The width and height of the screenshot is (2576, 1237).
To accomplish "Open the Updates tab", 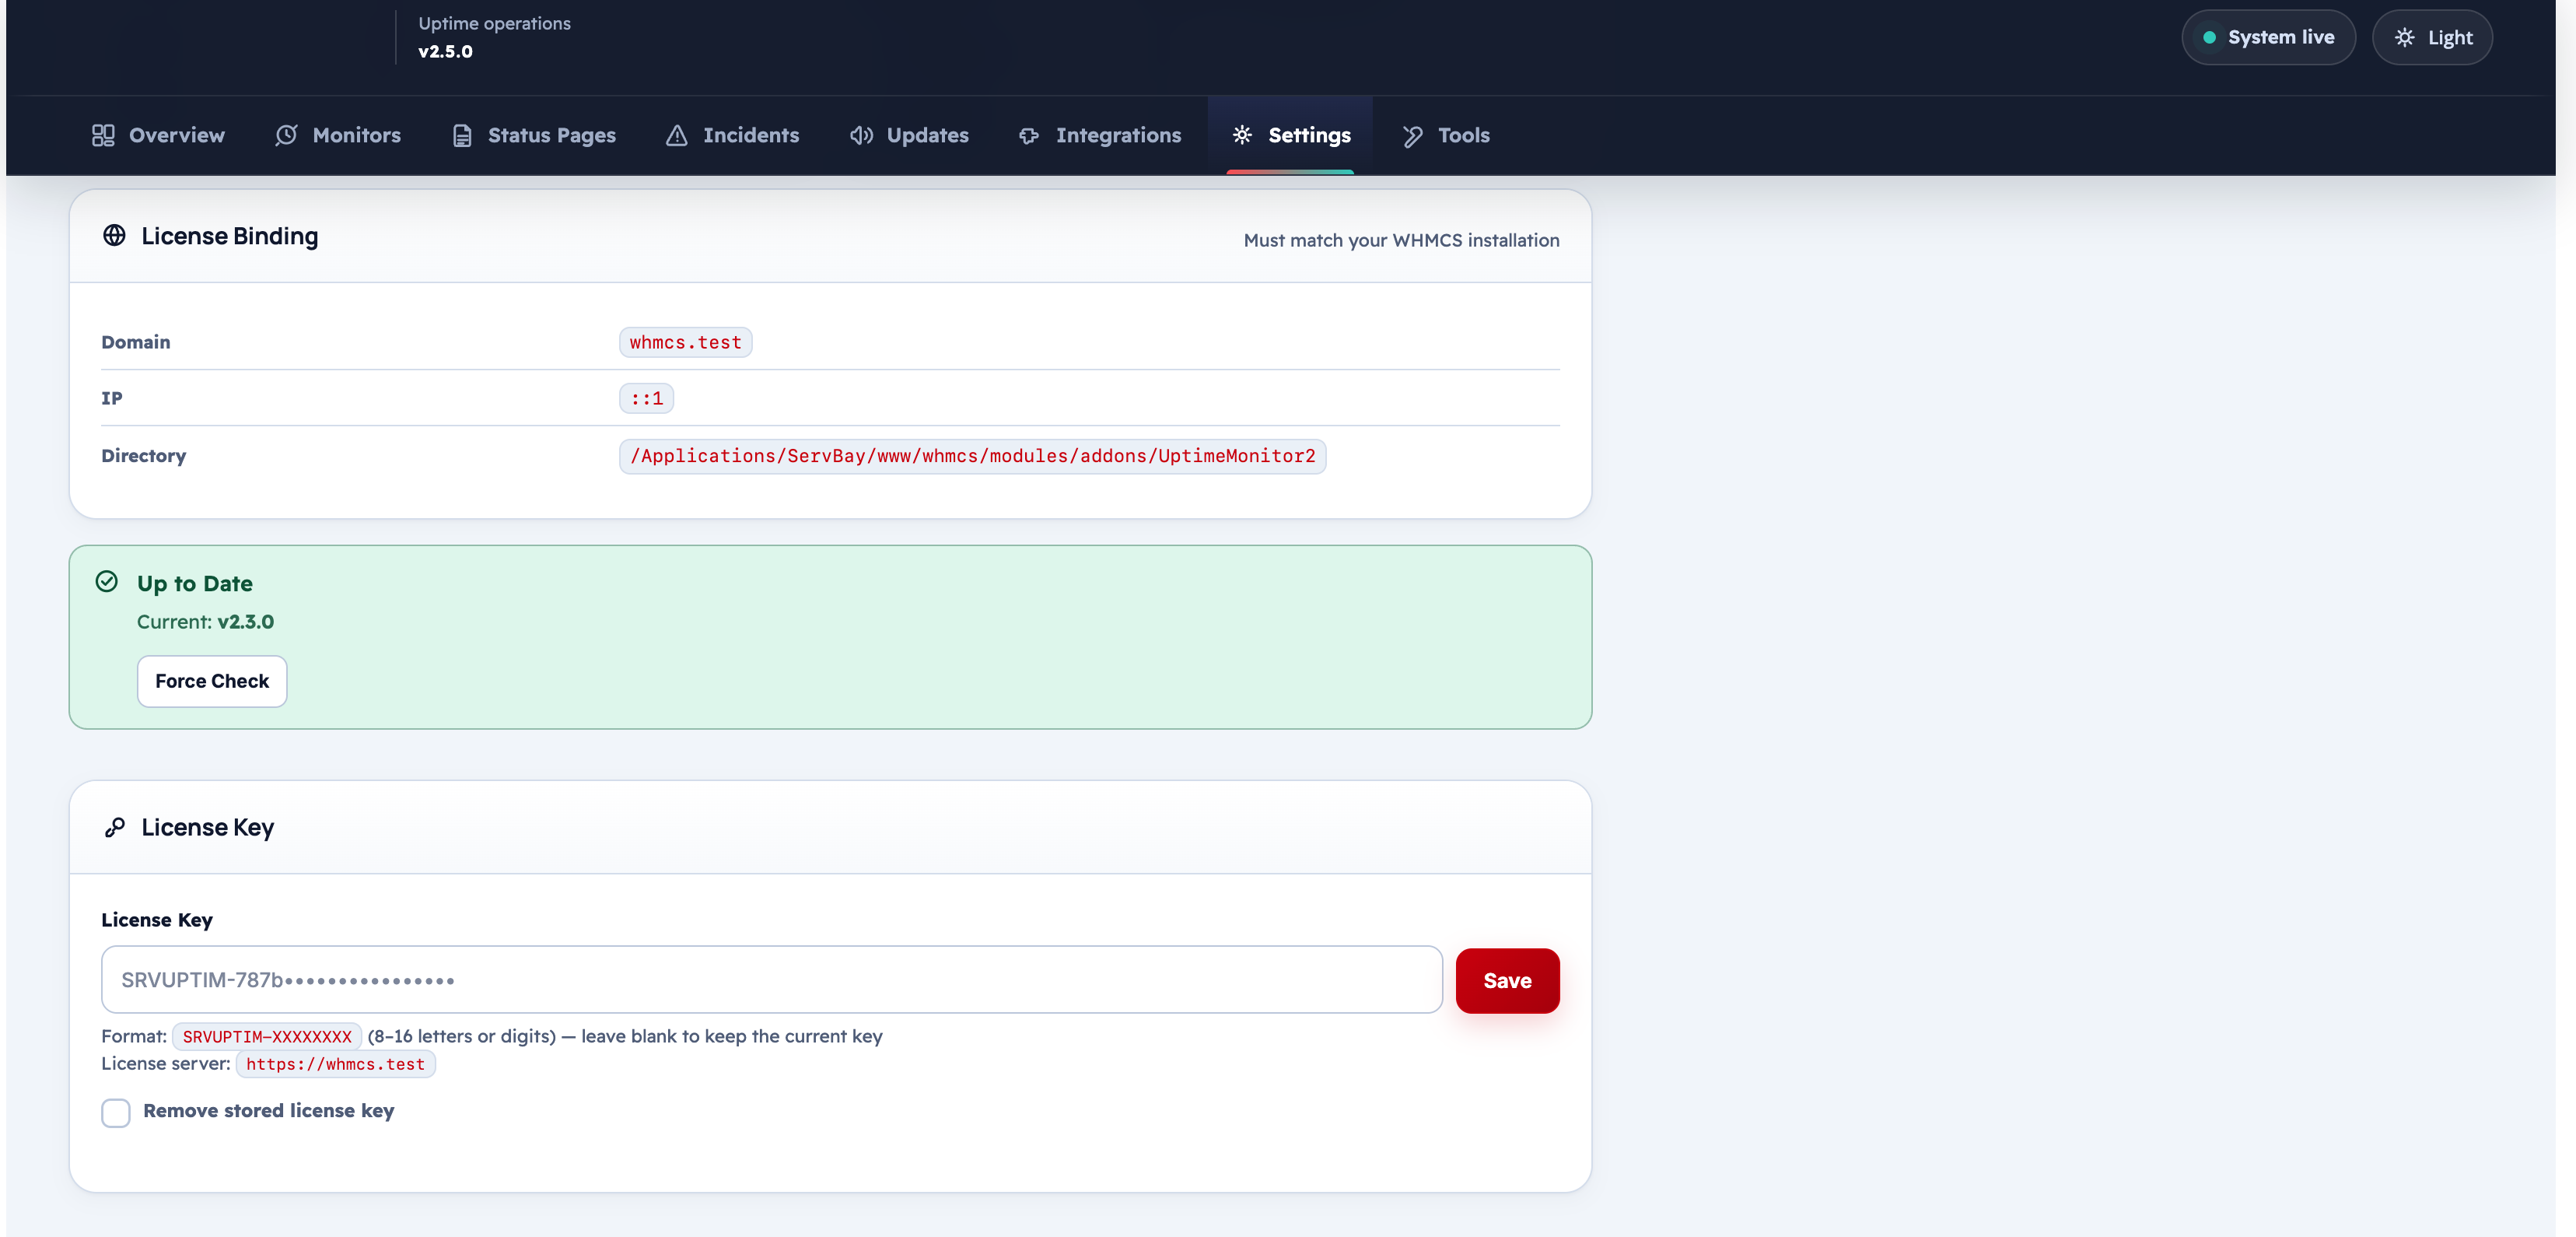I will (909, 135).
